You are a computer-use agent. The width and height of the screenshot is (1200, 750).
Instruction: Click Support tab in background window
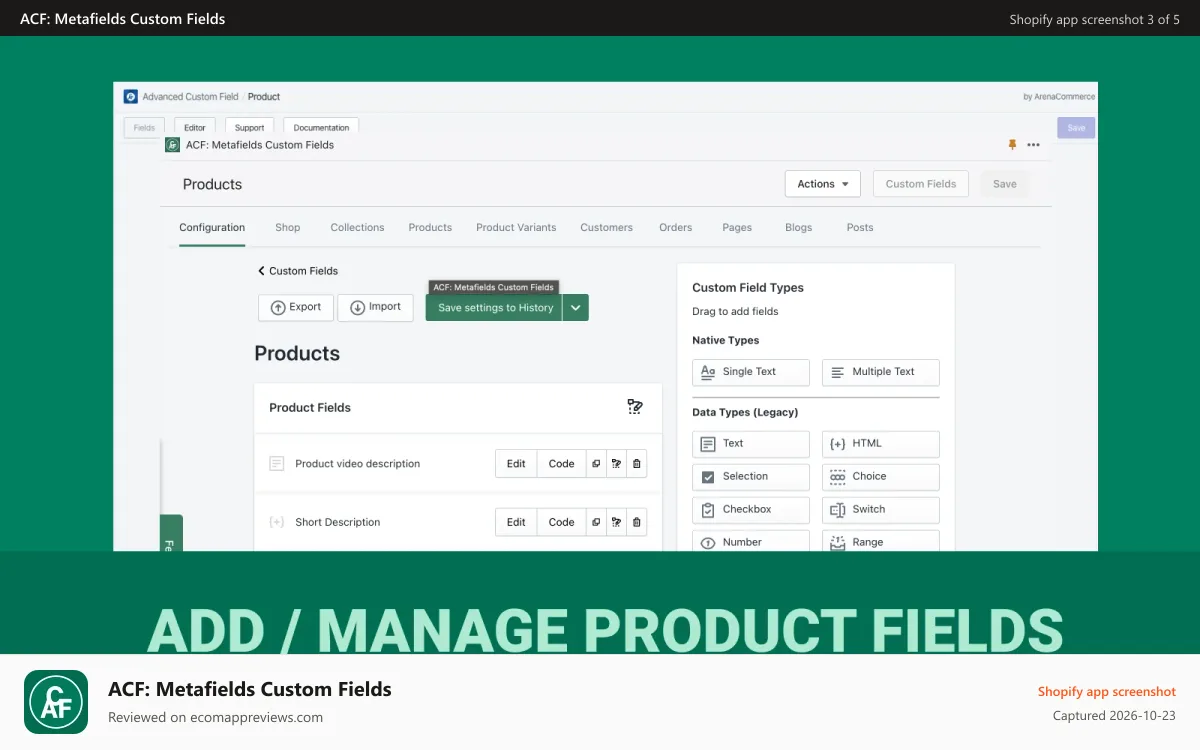250,128
